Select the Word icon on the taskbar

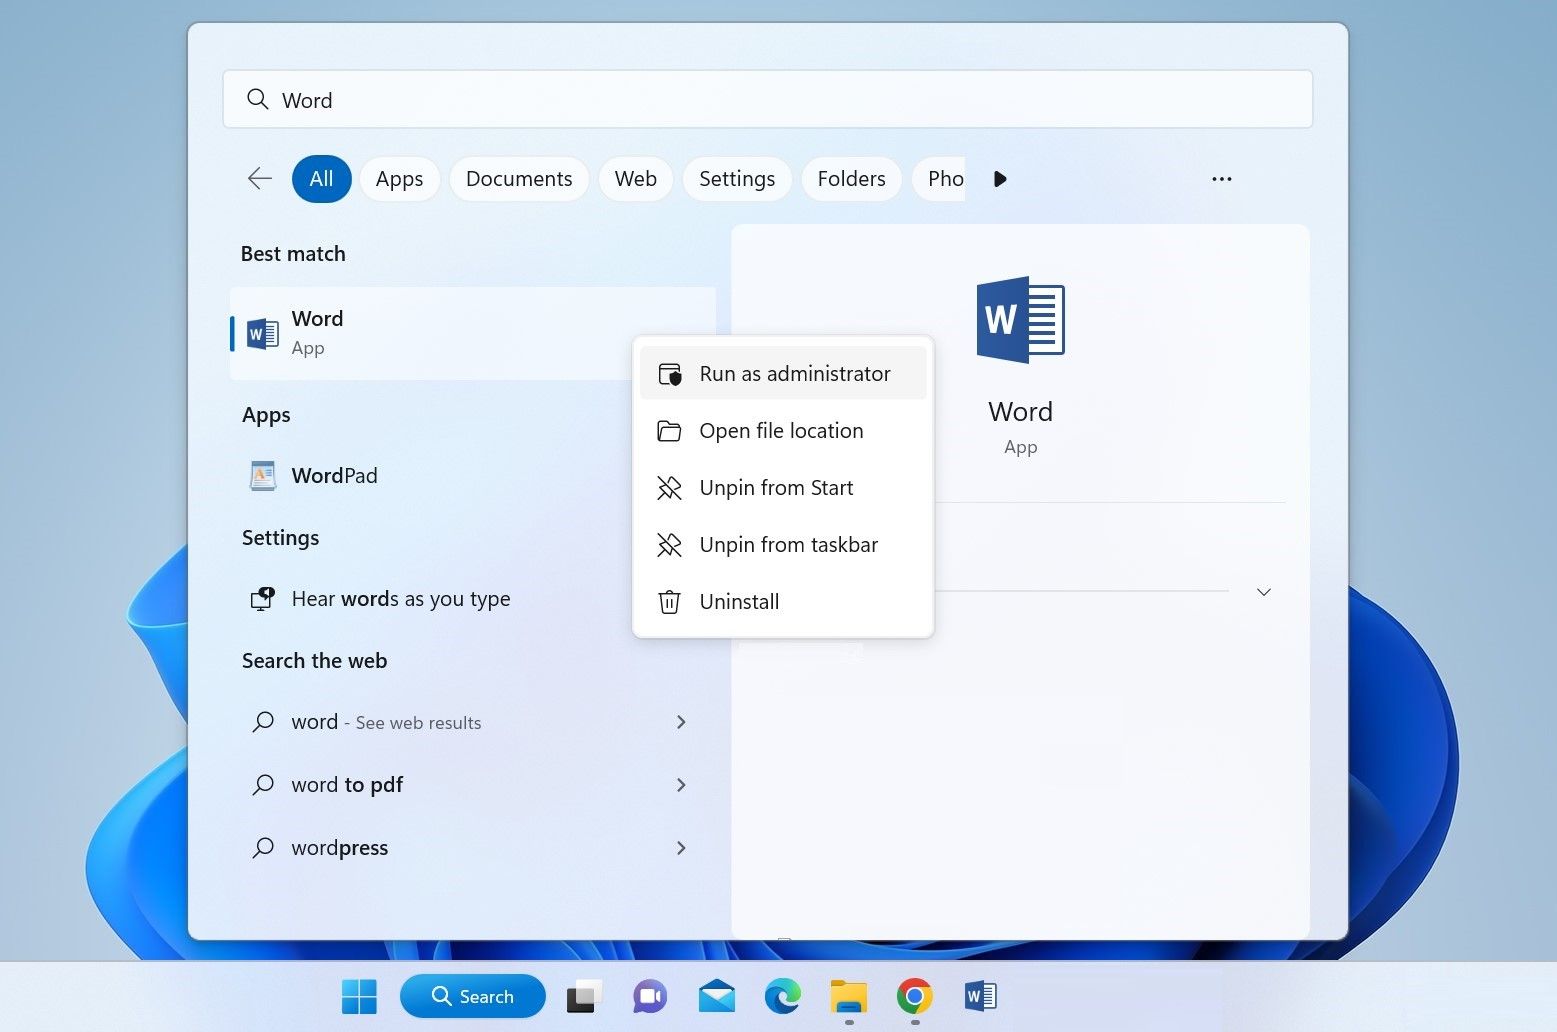pos(978,996)
